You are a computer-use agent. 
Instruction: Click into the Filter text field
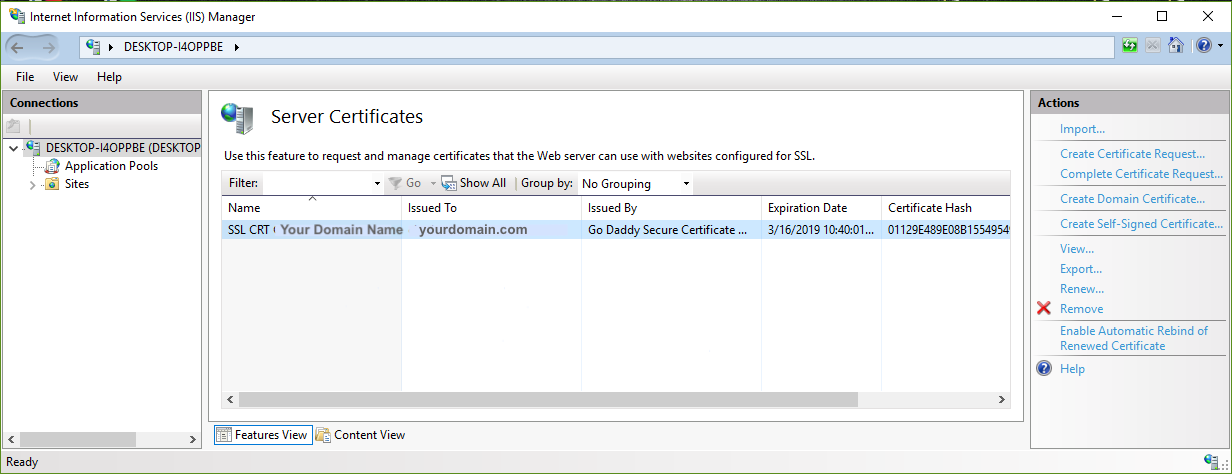(316, 184)
